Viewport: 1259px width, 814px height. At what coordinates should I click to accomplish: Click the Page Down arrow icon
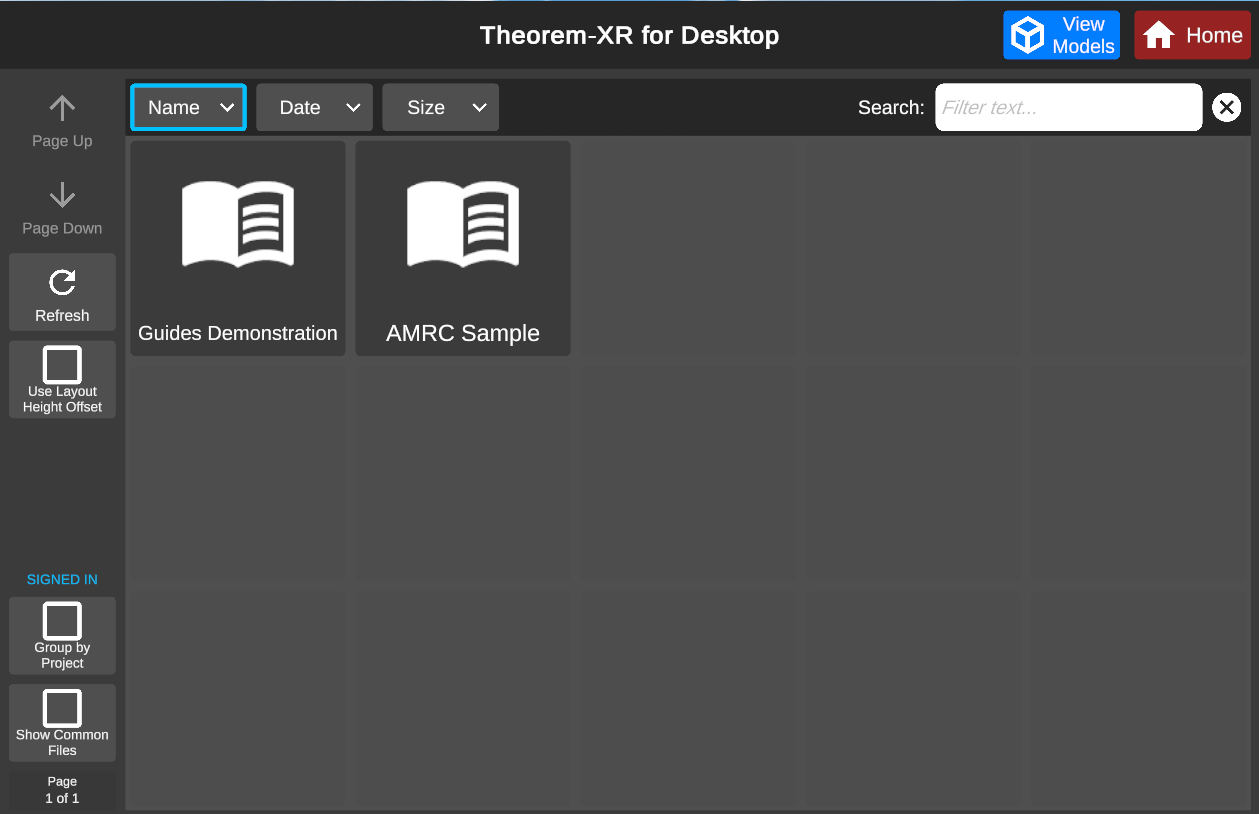pyautogui.click(x=62, y=195)
